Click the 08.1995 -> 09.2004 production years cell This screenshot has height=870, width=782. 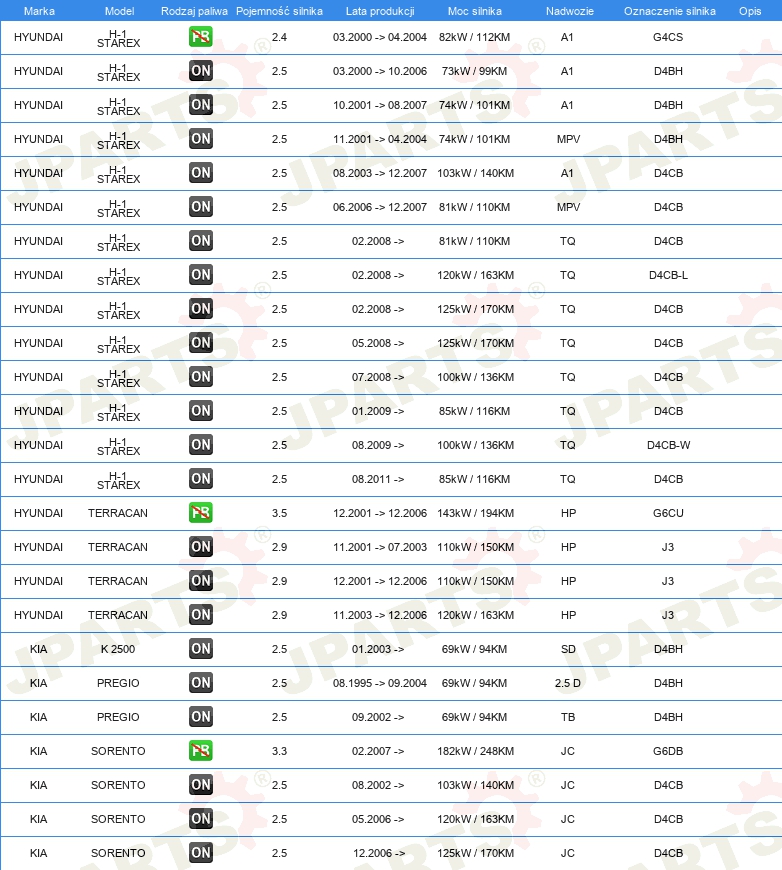380,683
